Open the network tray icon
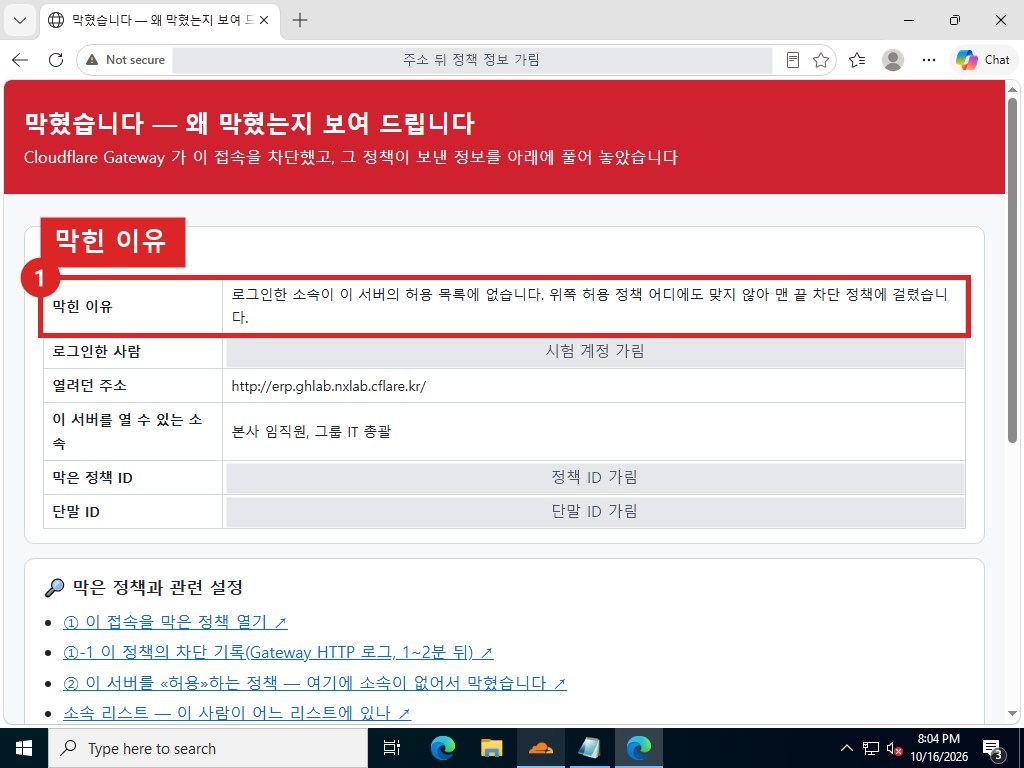This screenshot has width=1024, height=768. pos(871,748)
